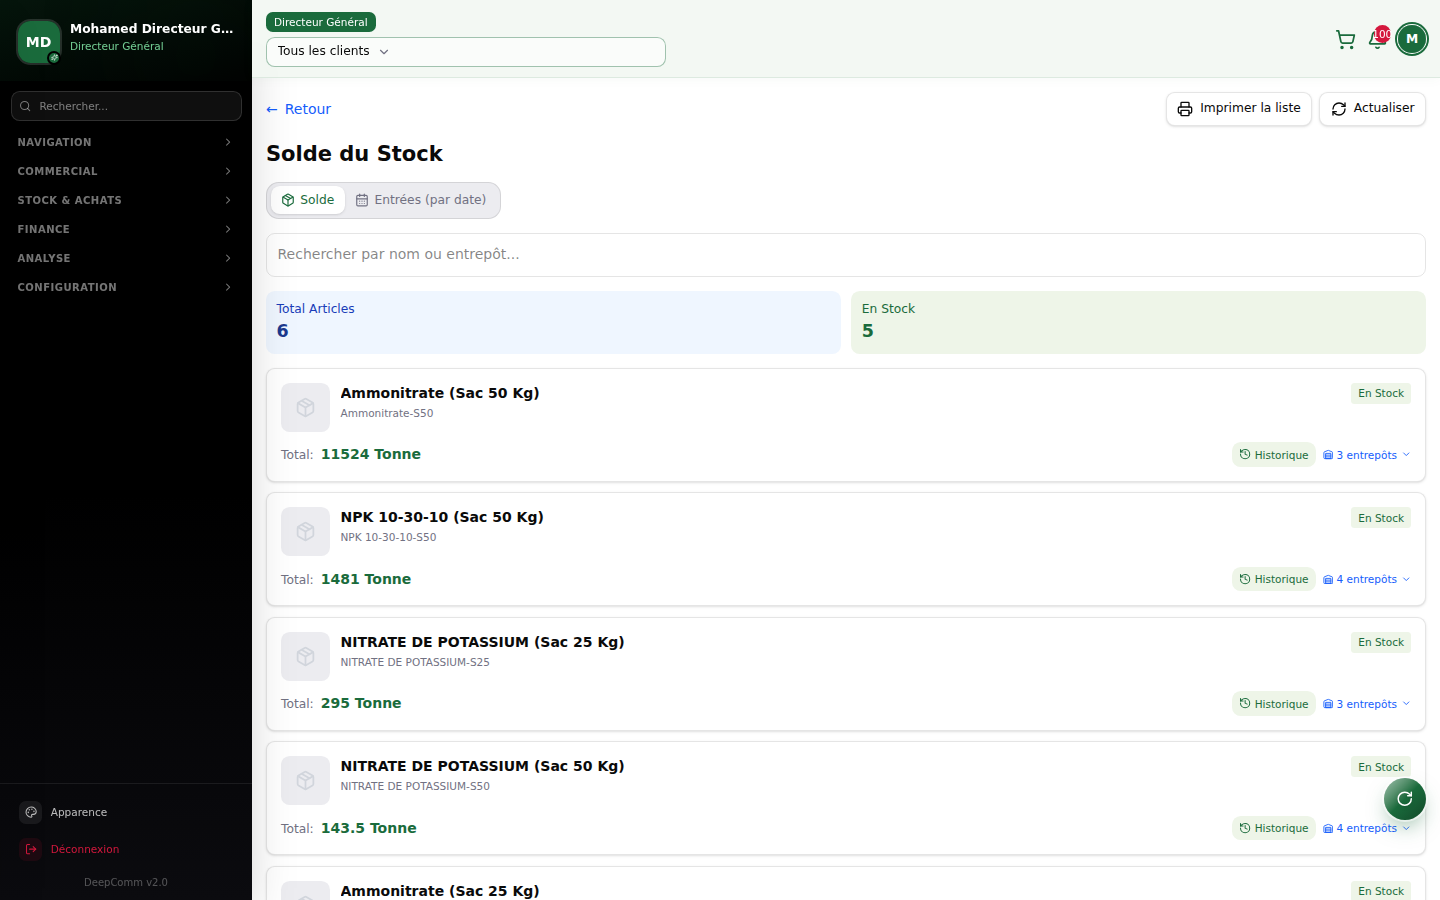Expand 3 entrepôts for NITRATE DE POTASSIUM (Sac 25 Kg)
The width and height of the screenshot is (1440, 900).
[1366, 704]
